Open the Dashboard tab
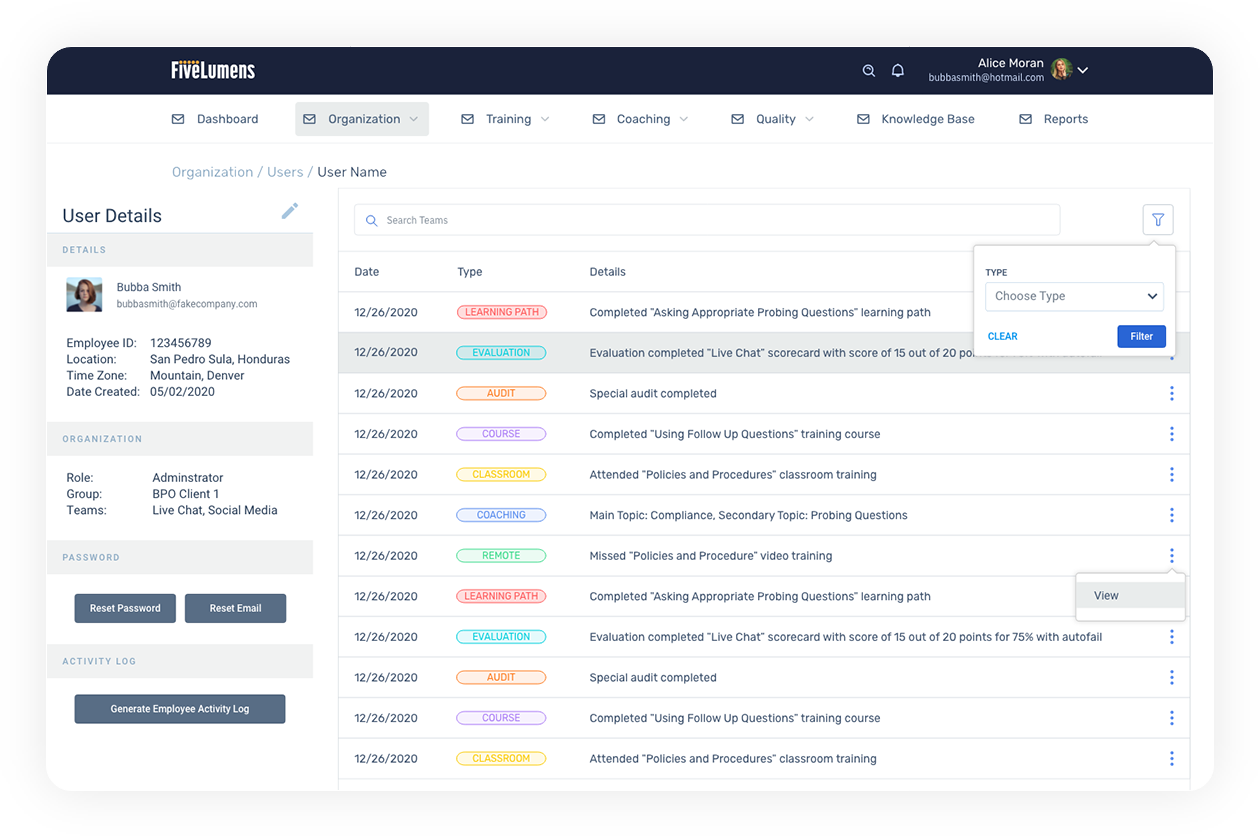The image size is (1260, 836). [227, 119]
